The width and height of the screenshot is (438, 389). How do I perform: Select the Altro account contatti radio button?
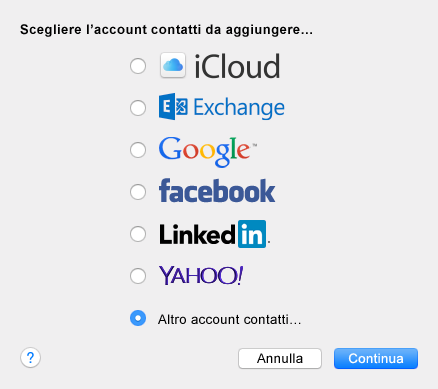tap(138, 318)
